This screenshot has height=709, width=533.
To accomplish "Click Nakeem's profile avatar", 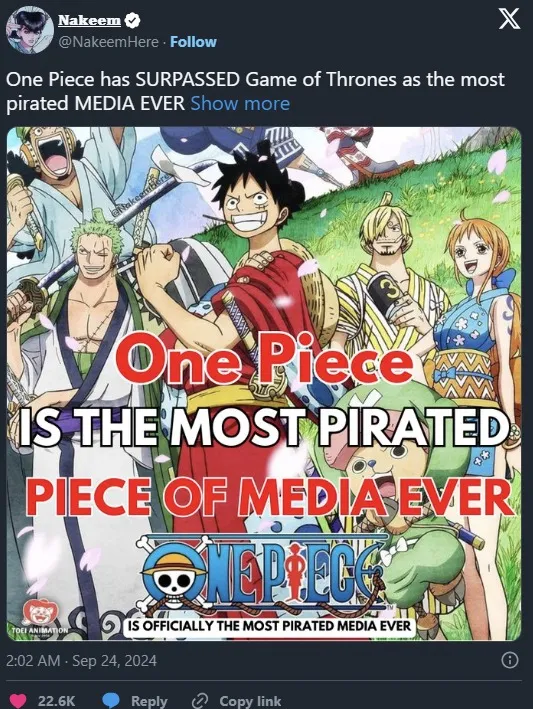I will [30, 30].
